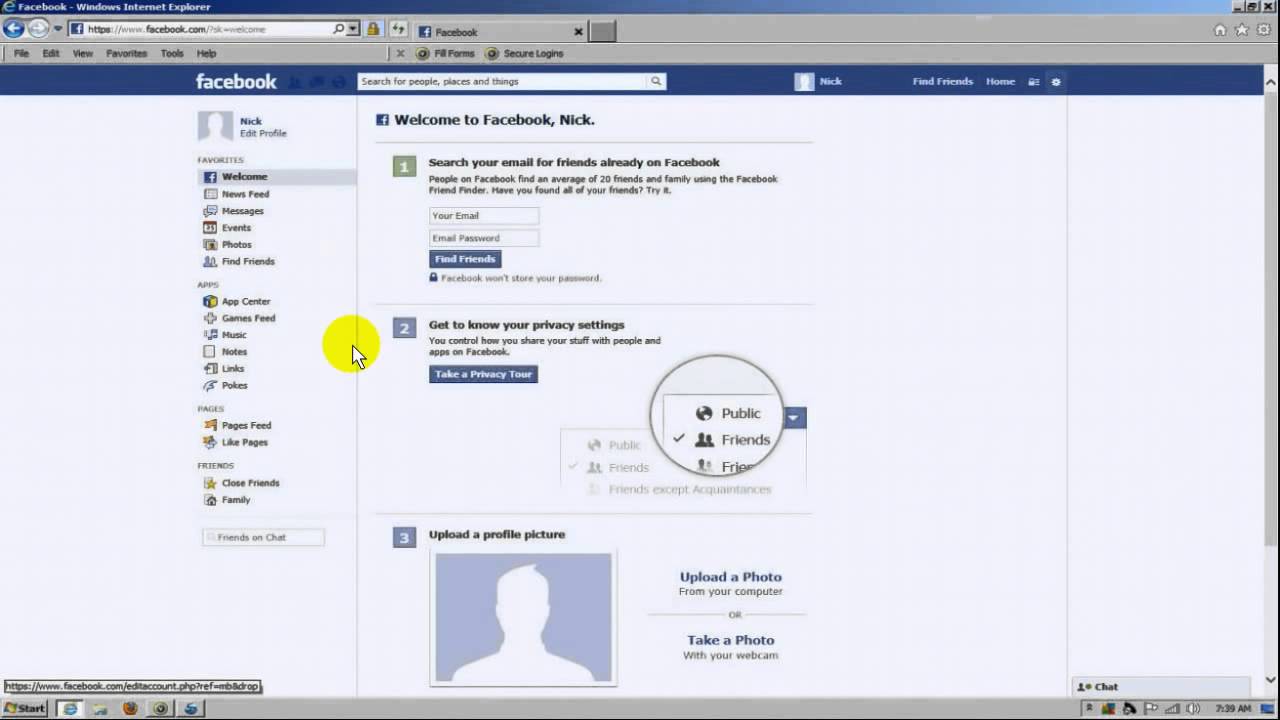Click the Your Email field
This screenshot has height=720, width=1280.
(x=484, y=215)
